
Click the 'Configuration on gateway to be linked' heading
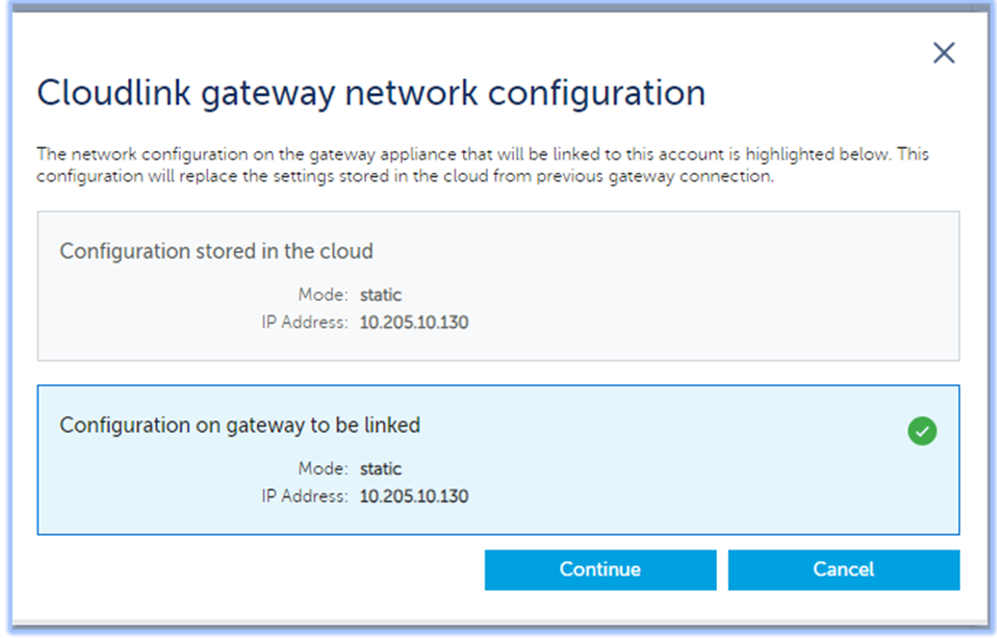click(240, 425)
